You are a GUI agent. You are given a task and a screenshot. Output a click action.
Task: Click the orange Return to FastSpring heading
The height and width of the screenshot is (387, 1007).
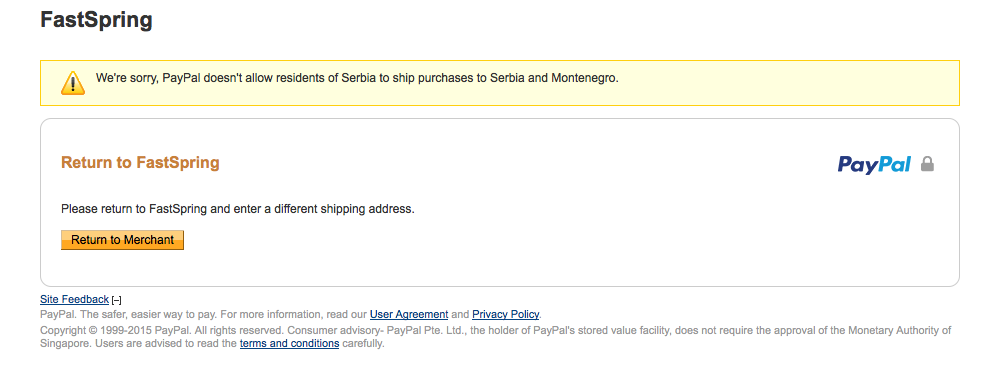(140, 162)
